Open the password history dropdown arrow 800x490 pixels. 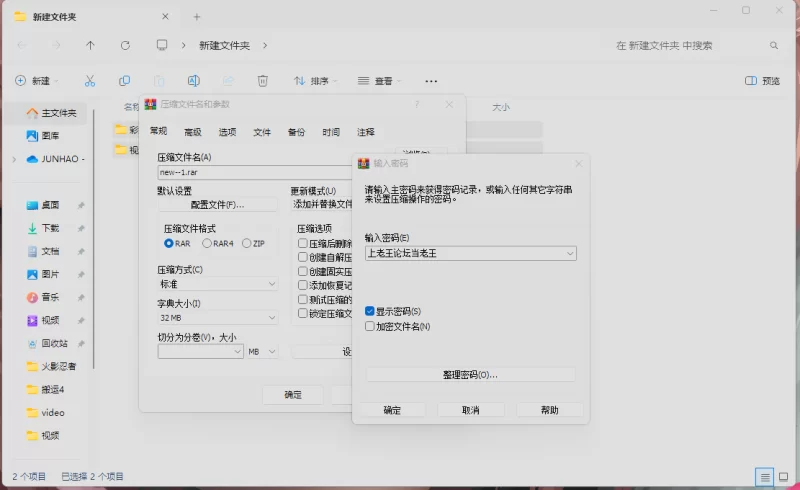pyautogui.click(x=570, y=254)
